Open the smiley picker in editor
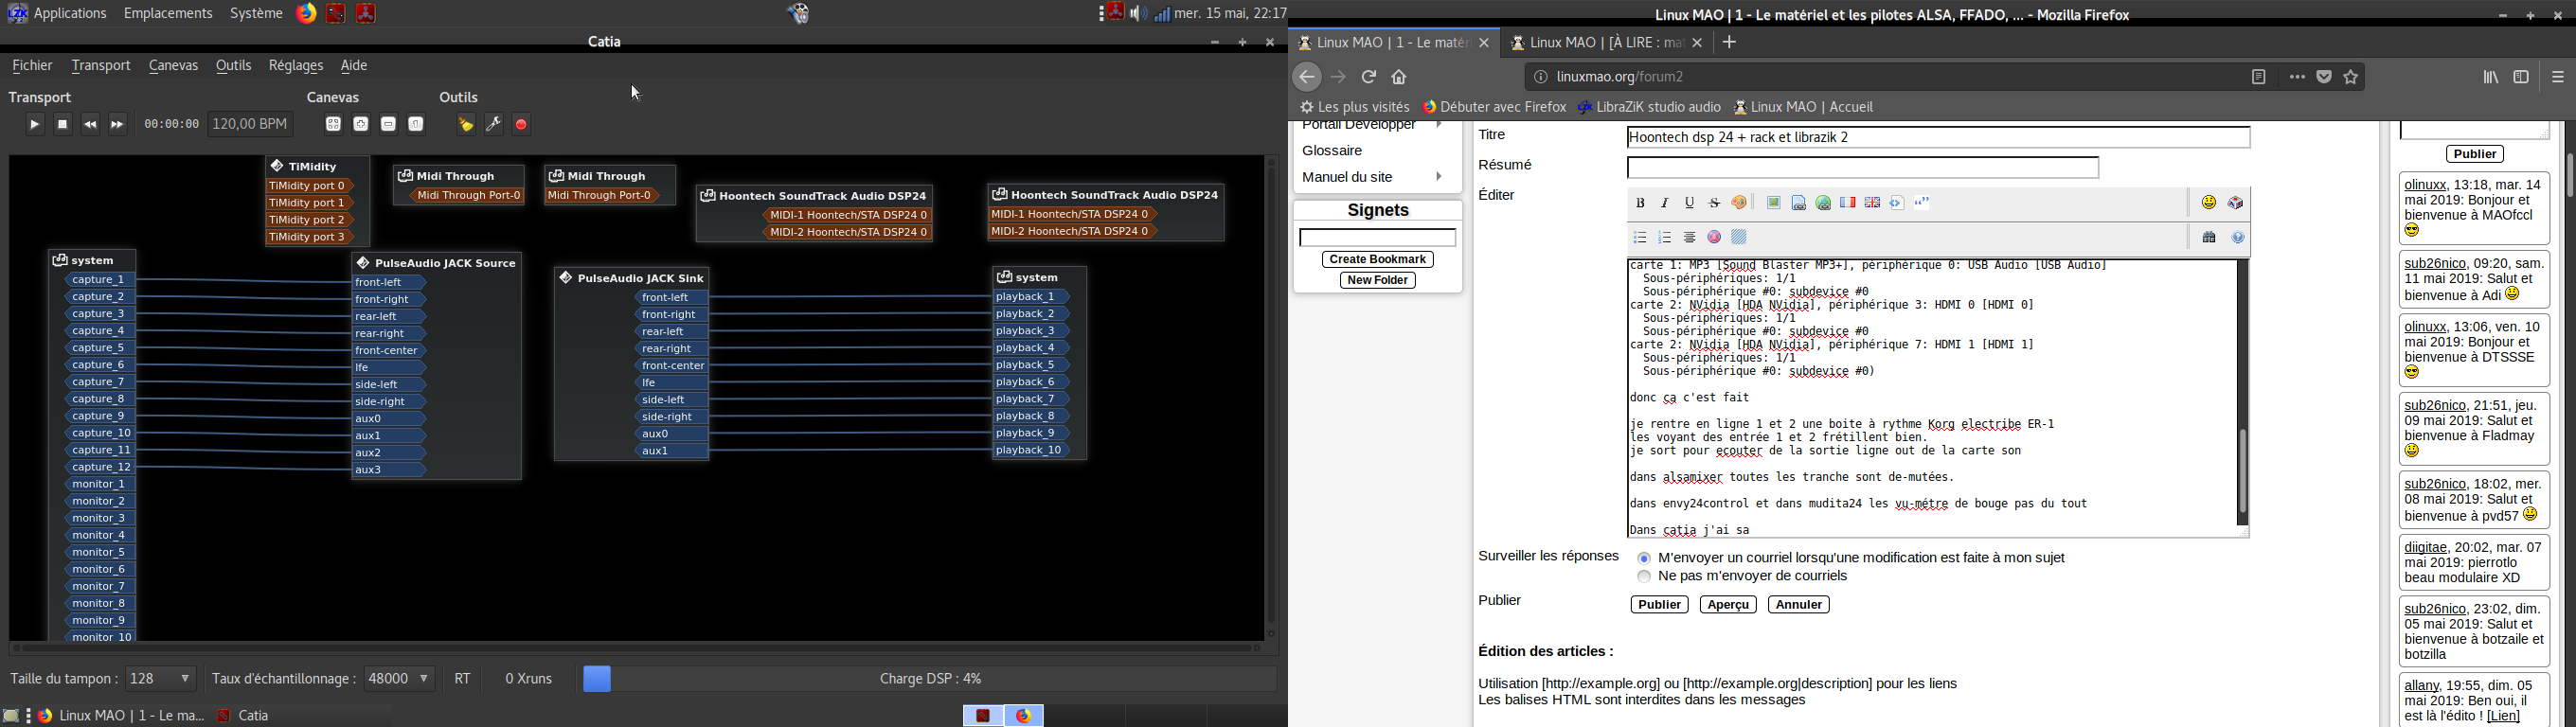Screen dimensions: 2576x727 coord(2209,203)
